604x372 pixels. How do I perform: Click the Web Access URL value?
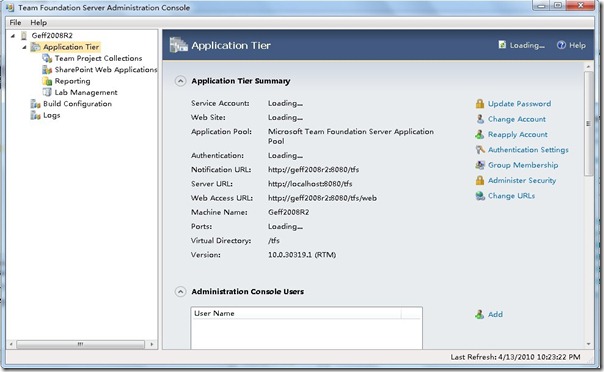coord(322,198)
